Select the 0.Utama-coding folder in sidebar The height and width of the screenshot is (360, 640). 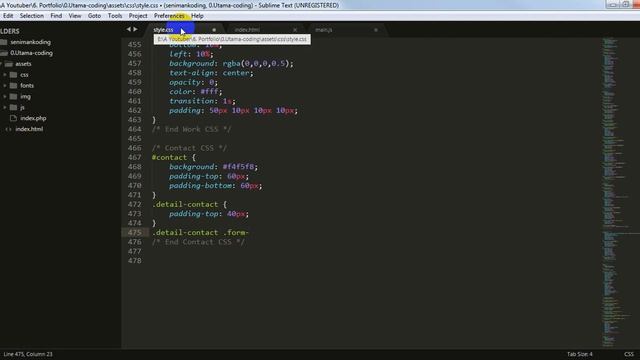(x=31, y=53)
